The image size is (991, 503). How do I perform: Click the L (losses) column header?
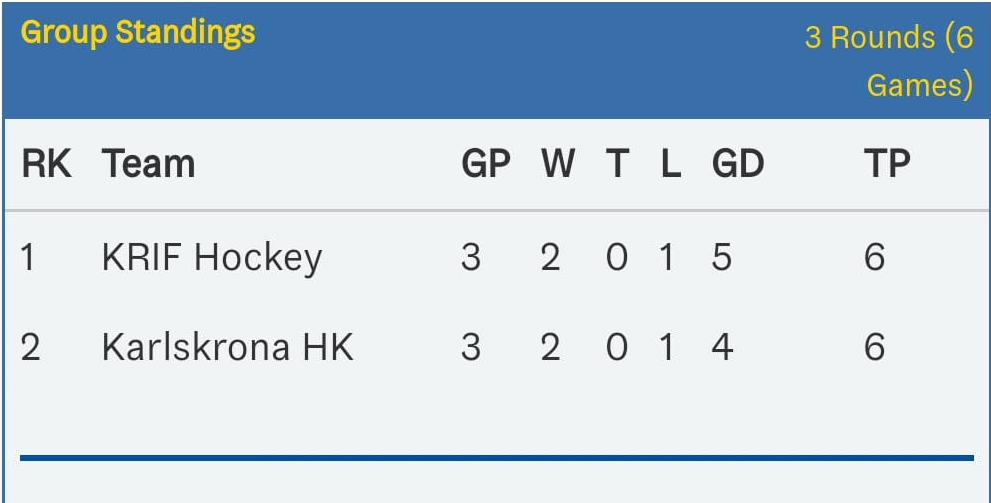(x=670, y=164)
